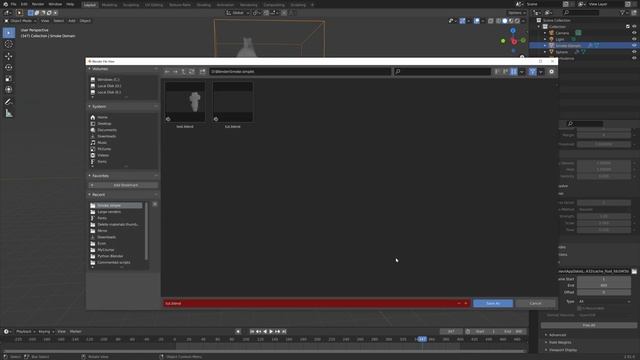Go forward in file browser history
The width and height of the screenshot is (640, 360).
pyautogui.click(x=175, y=71)
